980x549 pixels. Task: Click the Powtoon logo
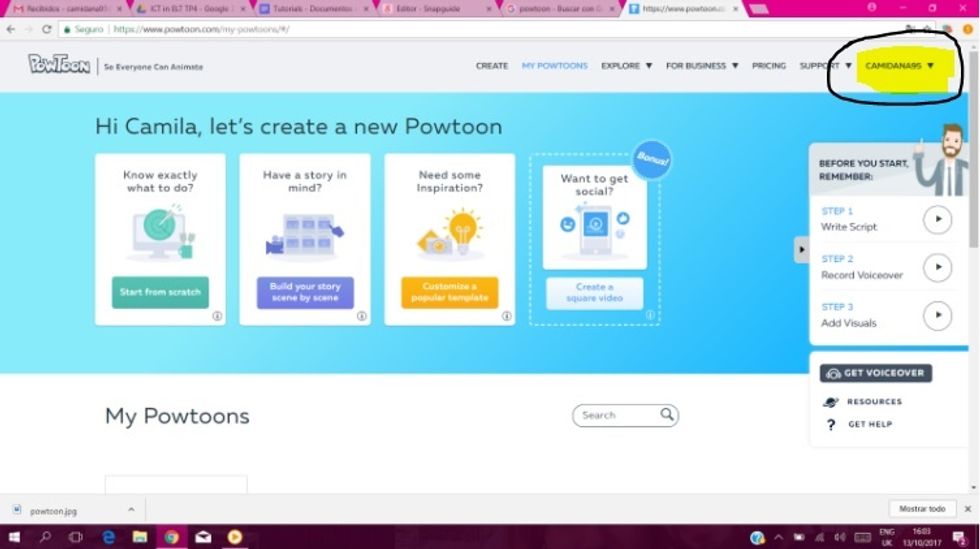point(59,64)
